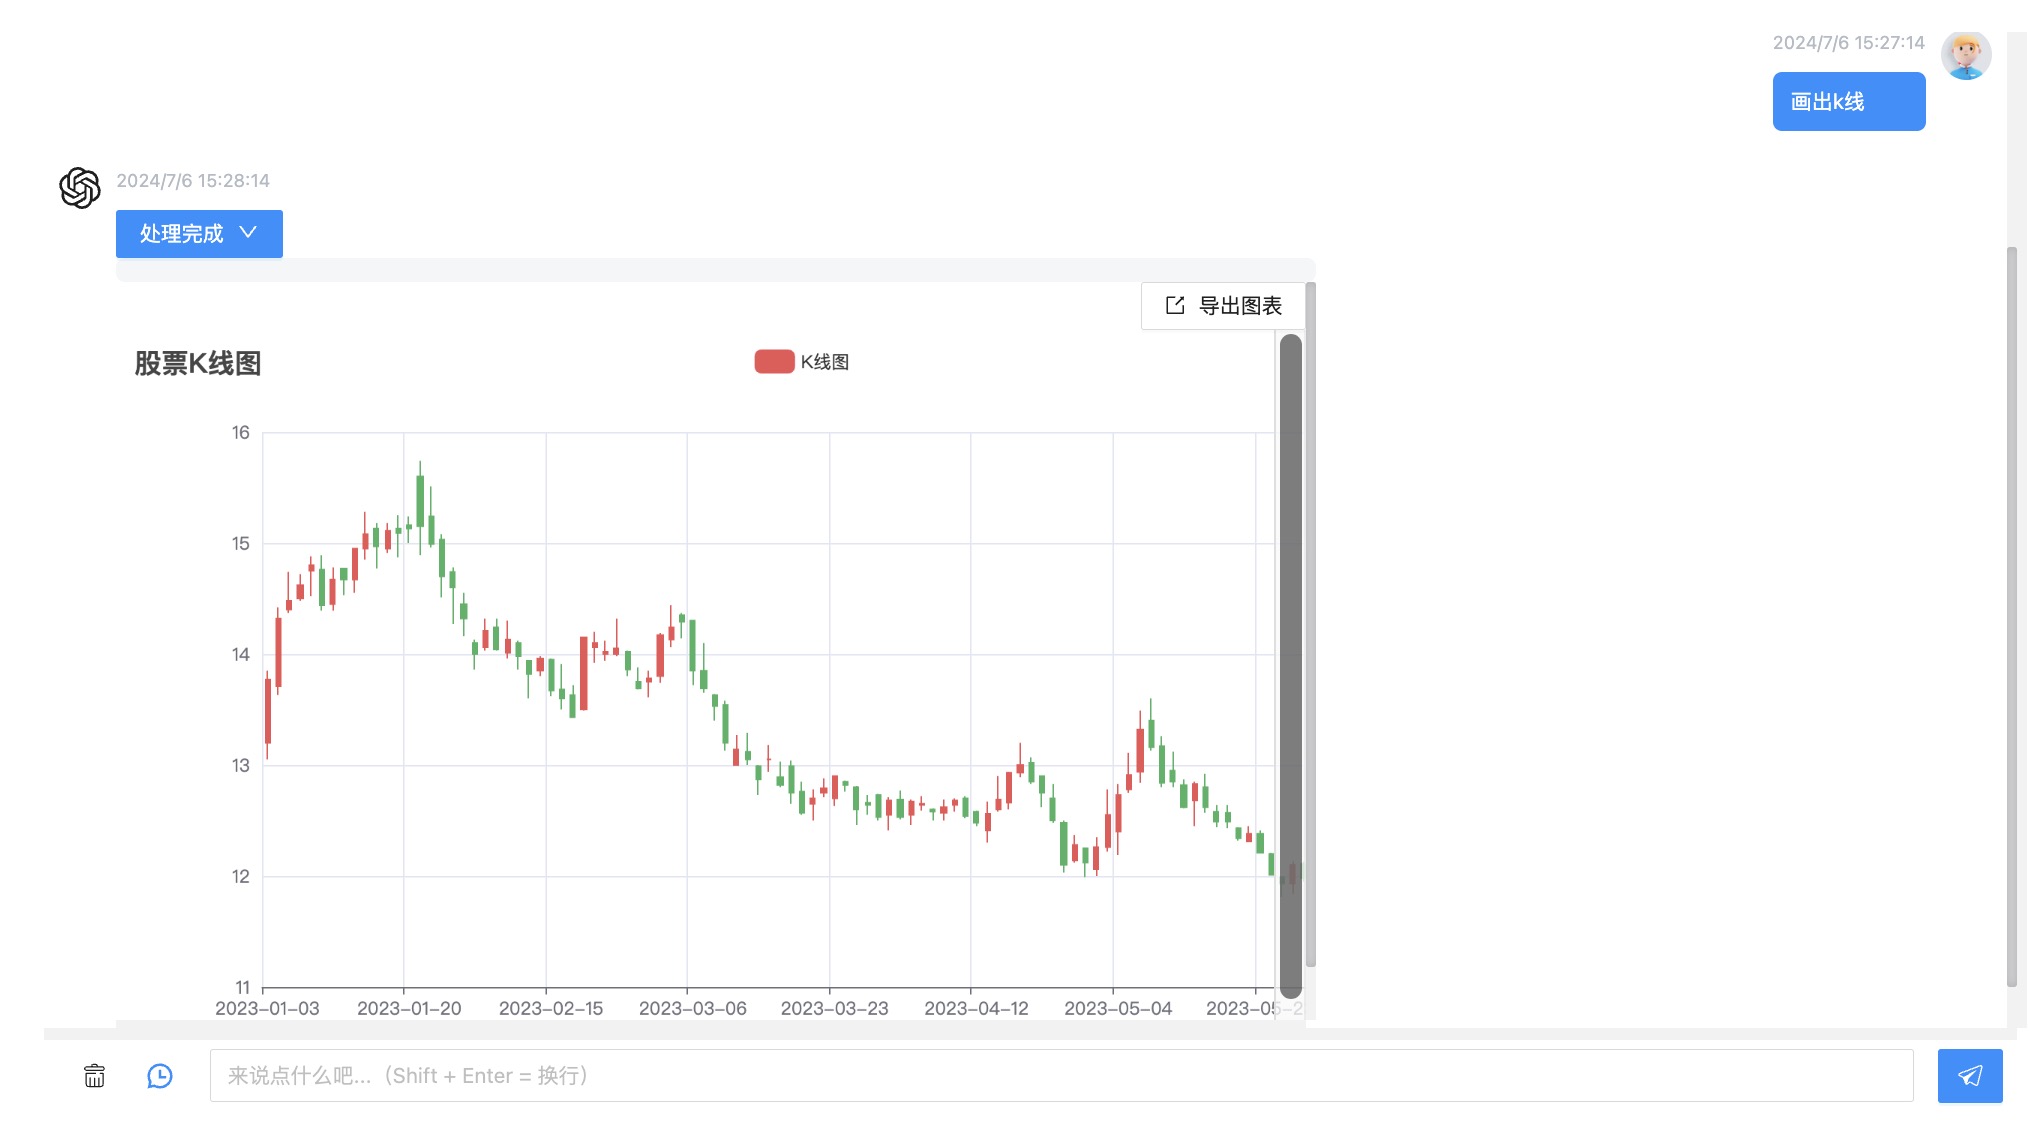This screenshot has width=2030, height=1142.
Task: Click the OpenAI assistant logo icon
Action: tap(80, 188)
